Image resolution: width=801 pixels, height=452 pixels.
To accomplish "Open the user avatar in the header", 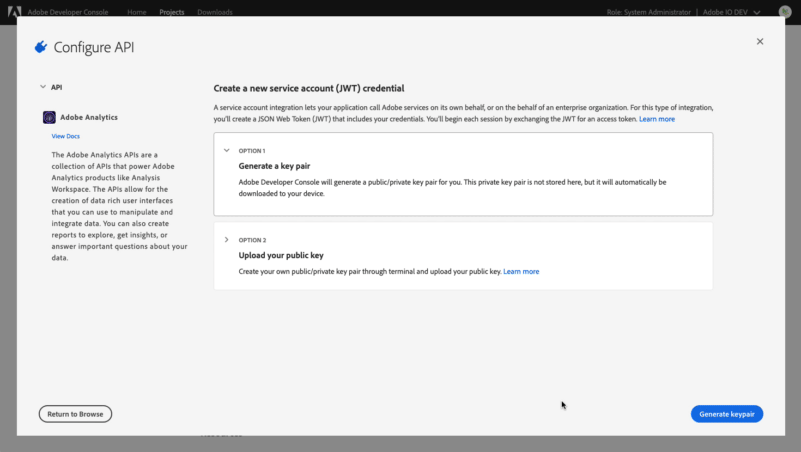I will (x=785, y=12).
